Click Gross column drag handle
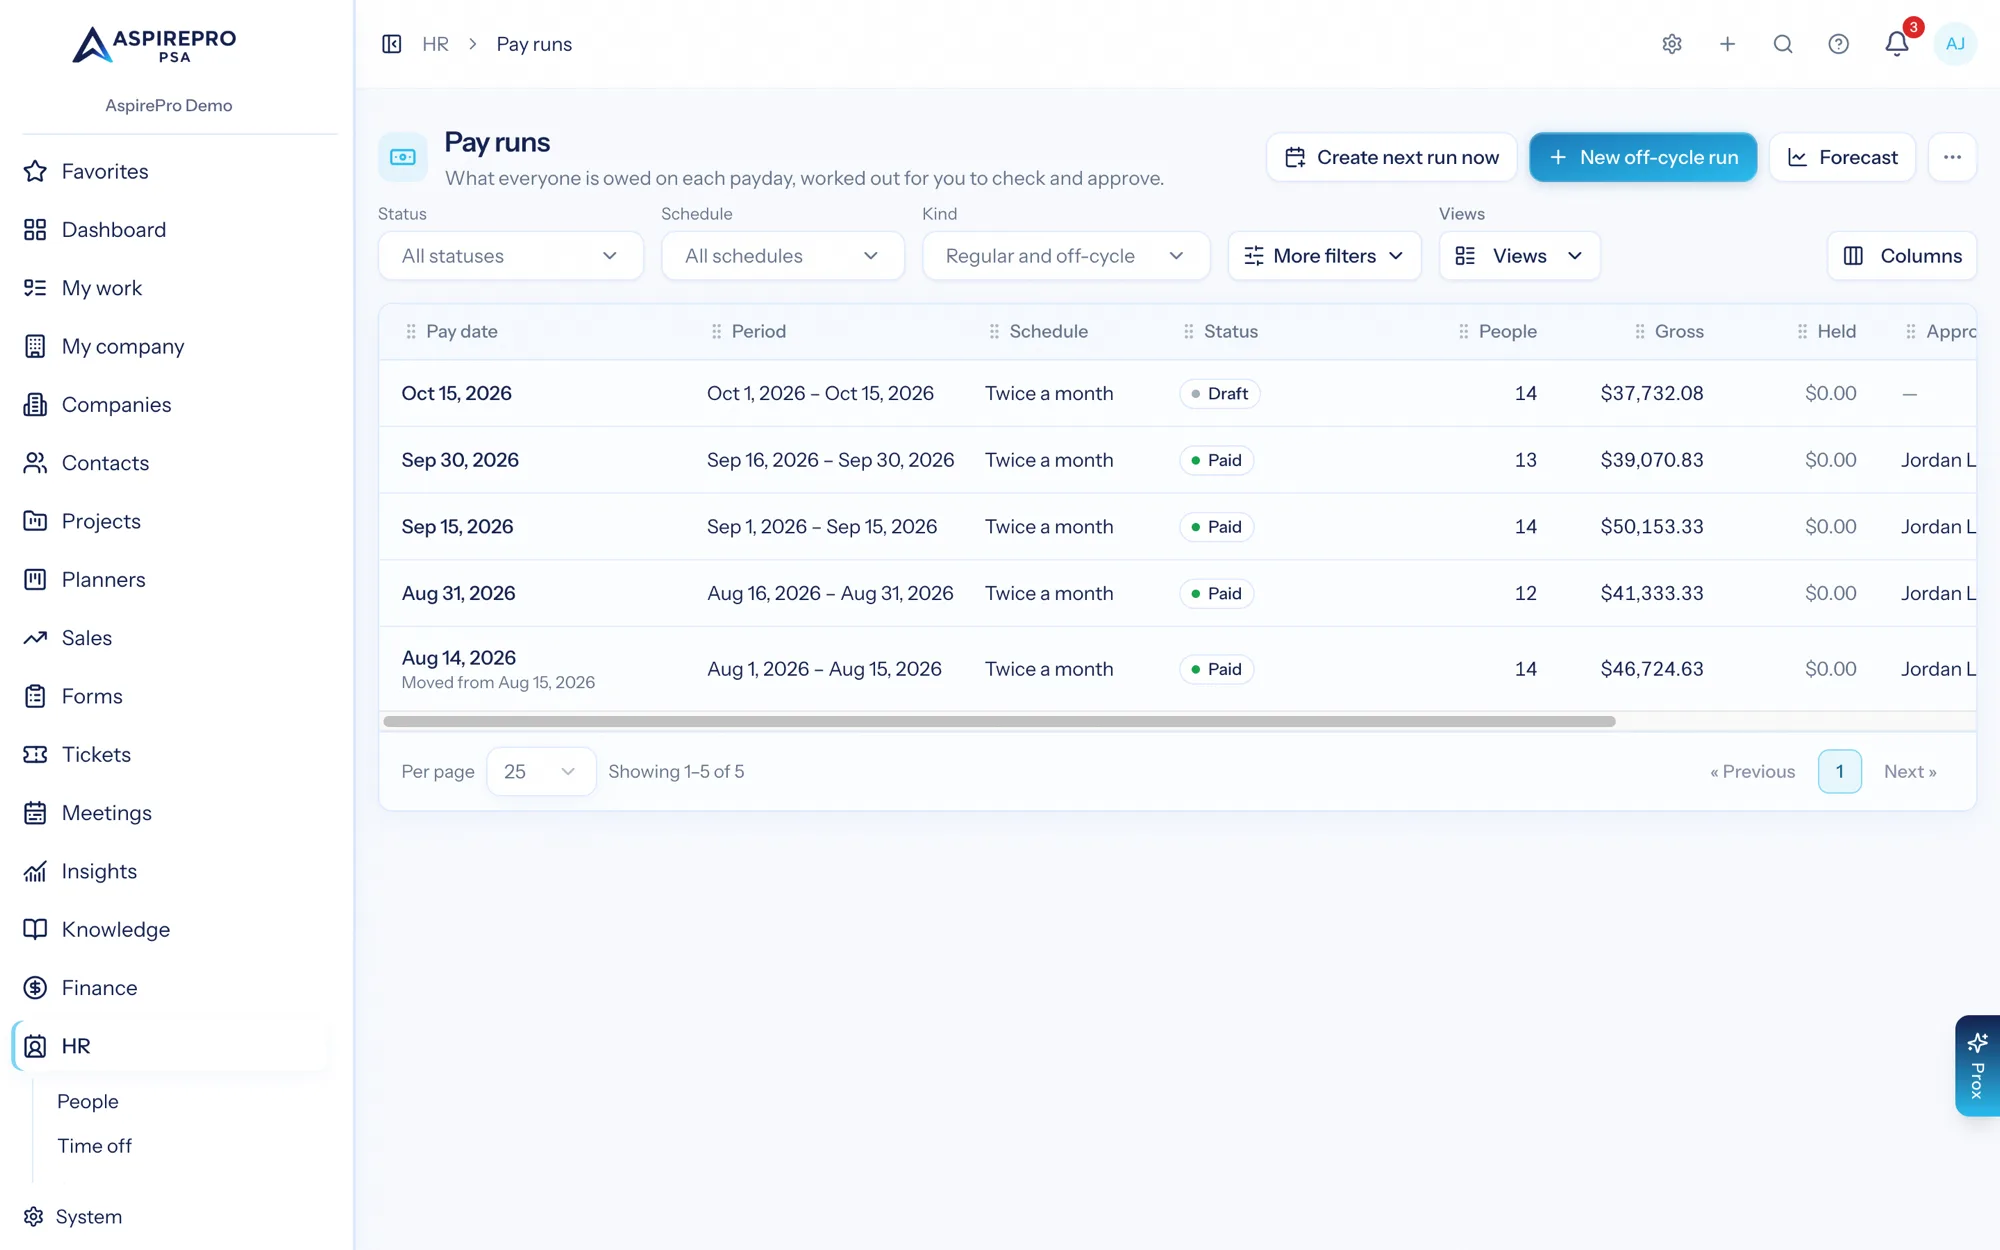This screenshot has height=1250, width=2000. (x=1640, y=331)
